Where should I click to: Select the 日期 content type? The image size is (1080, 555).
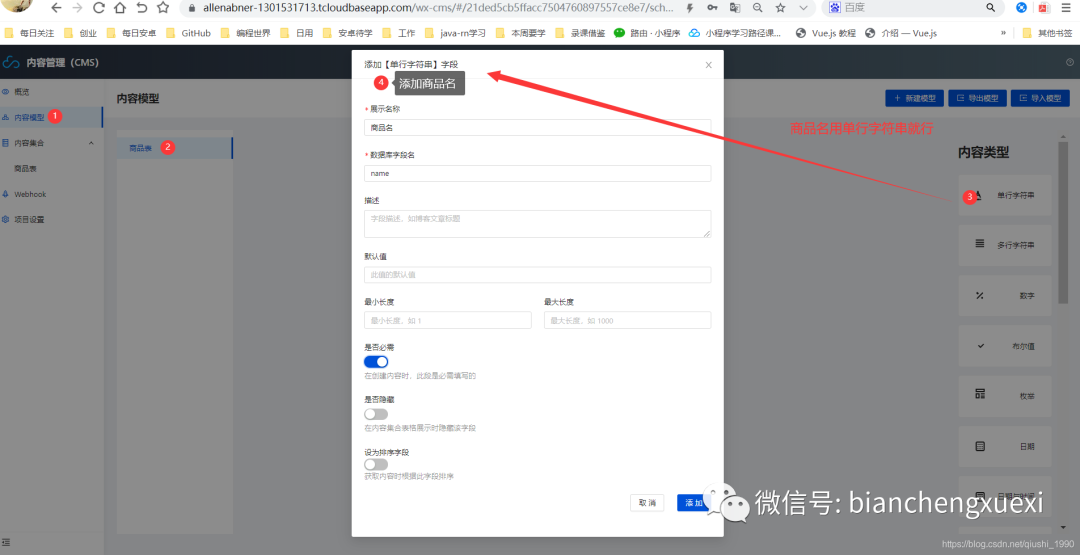[x=1005, y=446]
